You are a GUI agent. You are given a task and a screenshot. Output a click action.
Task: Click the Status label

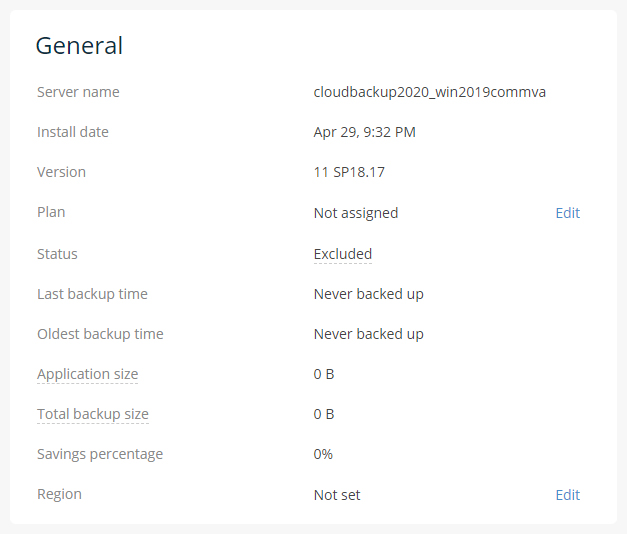pyautogui.click(x=57, y=254)
